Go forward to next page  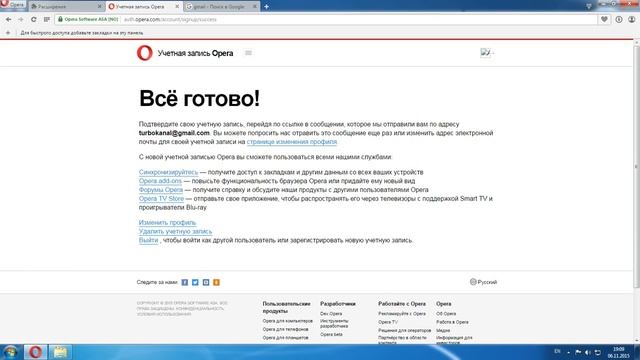[x=21, y=19]
